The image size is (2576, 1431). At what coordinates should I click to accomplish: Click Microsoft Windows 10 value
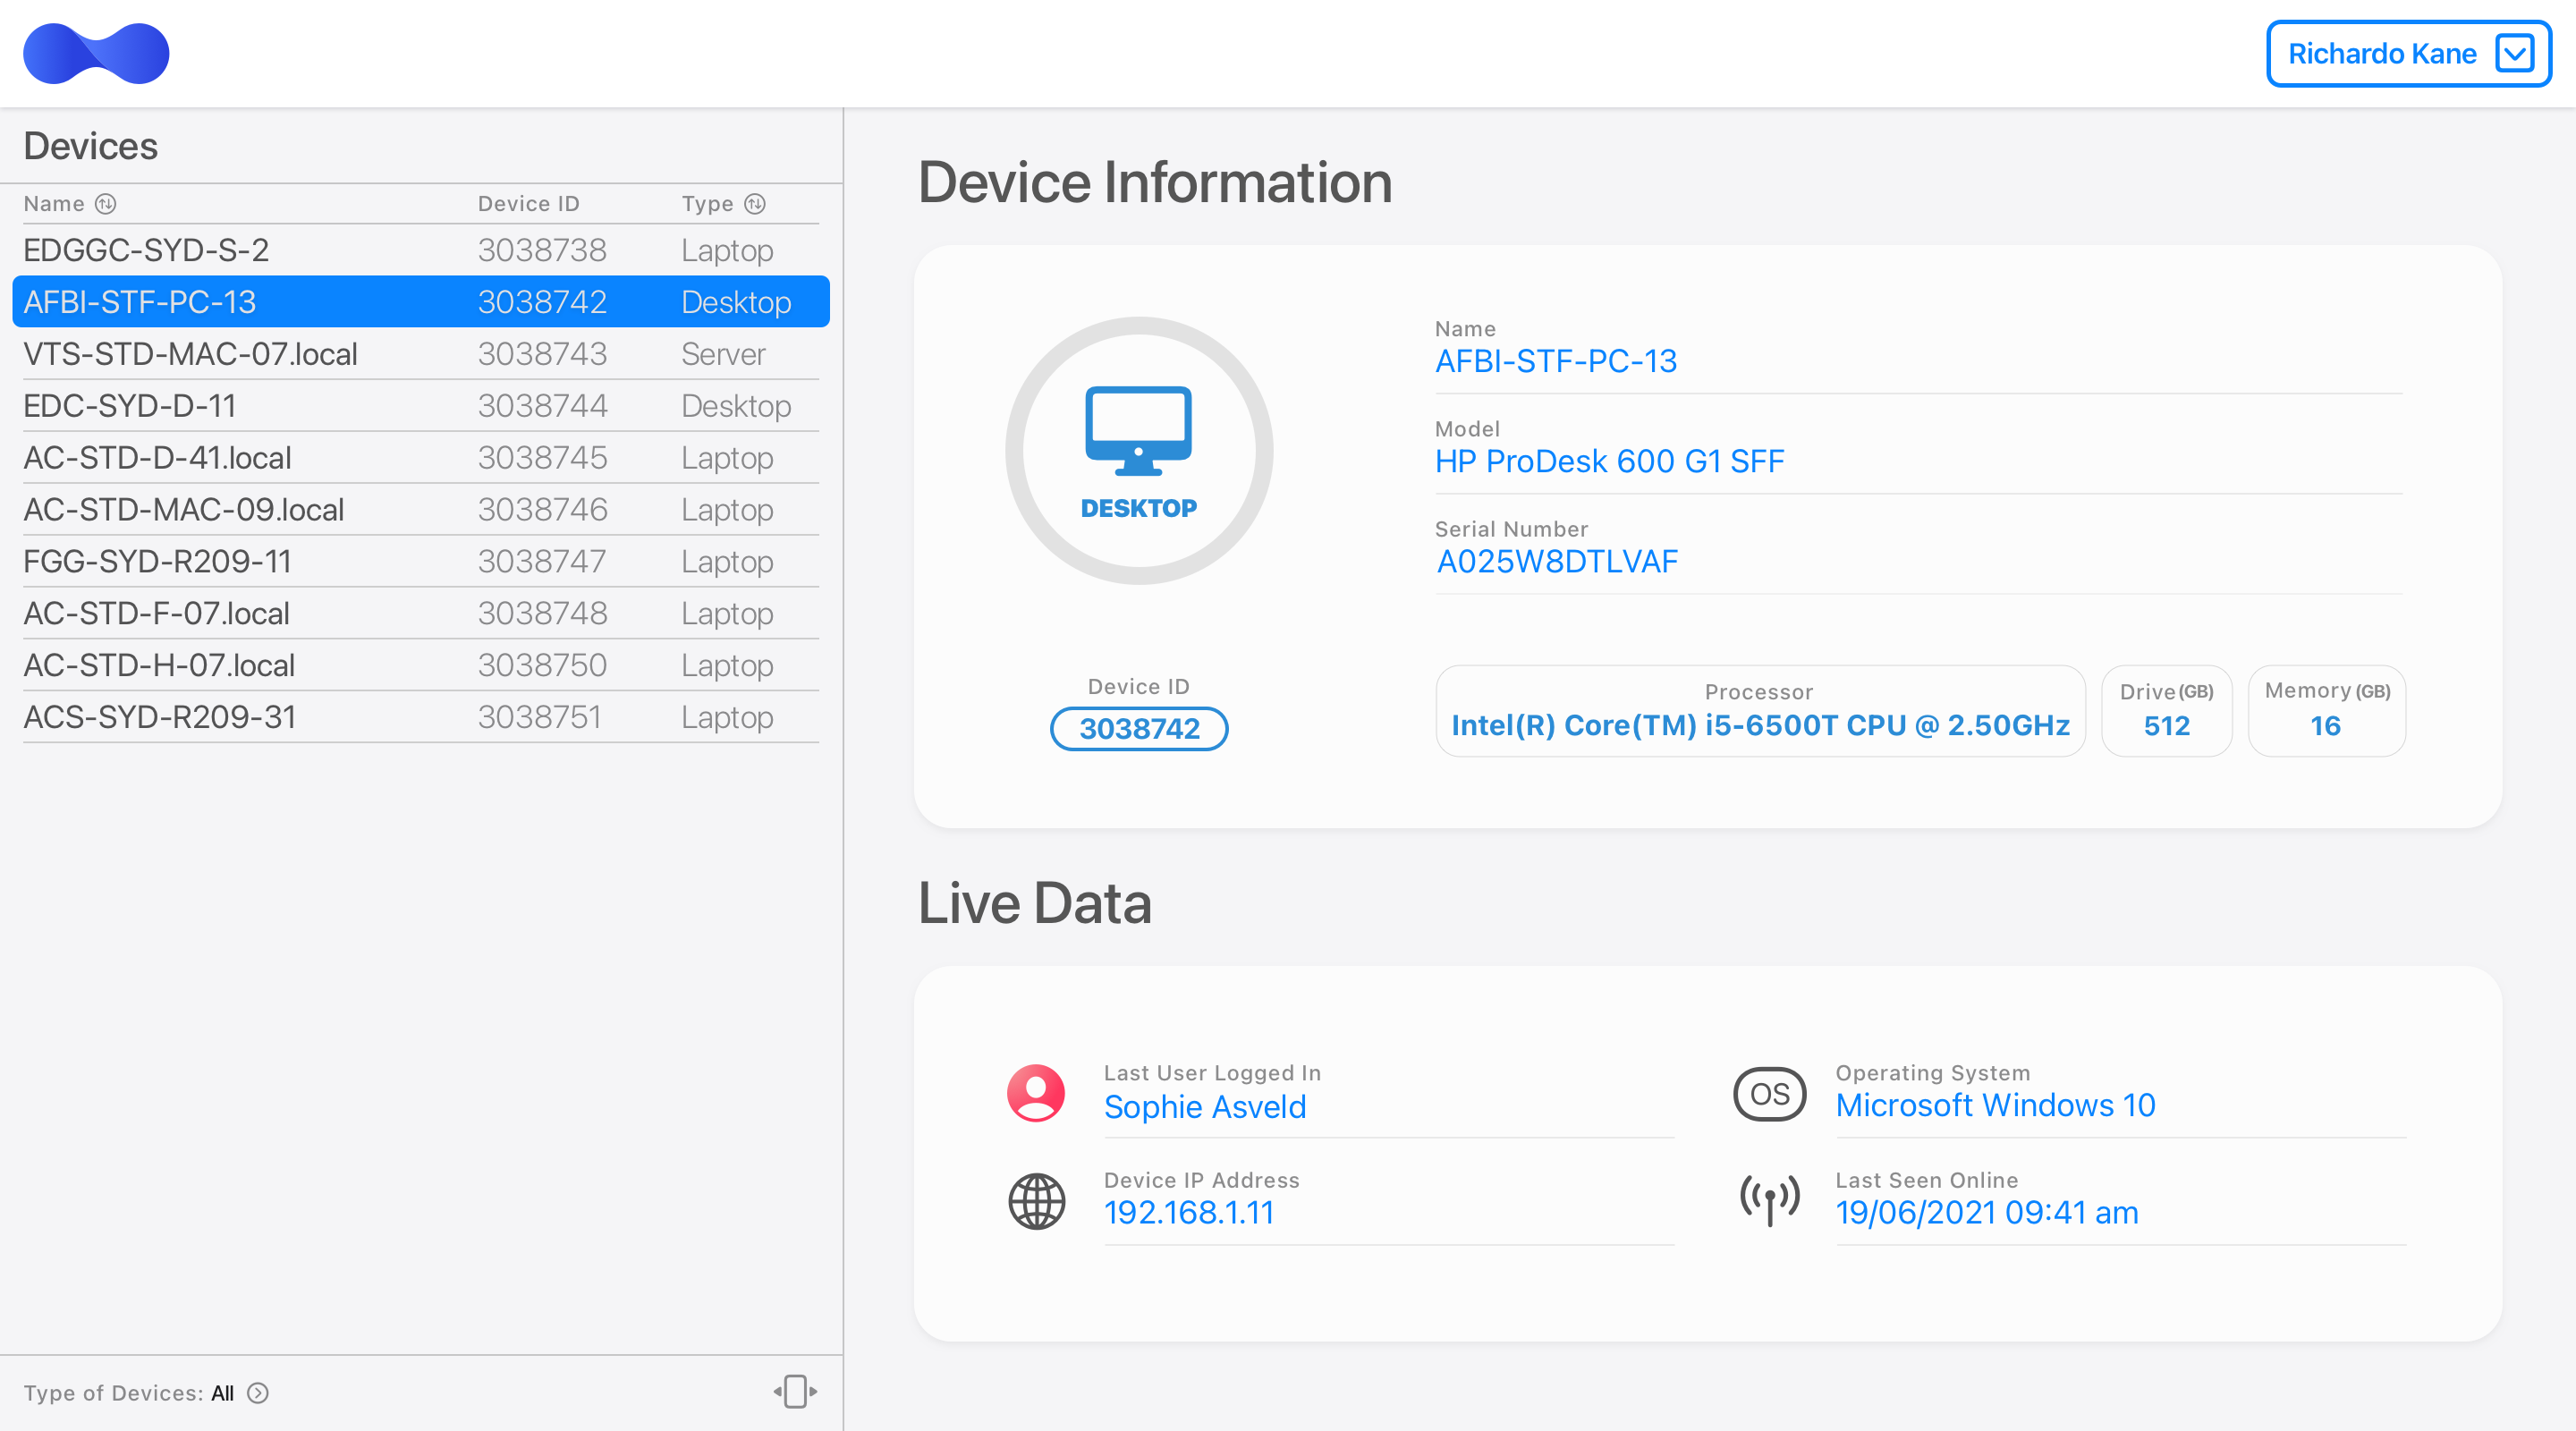point(1996,1105)
